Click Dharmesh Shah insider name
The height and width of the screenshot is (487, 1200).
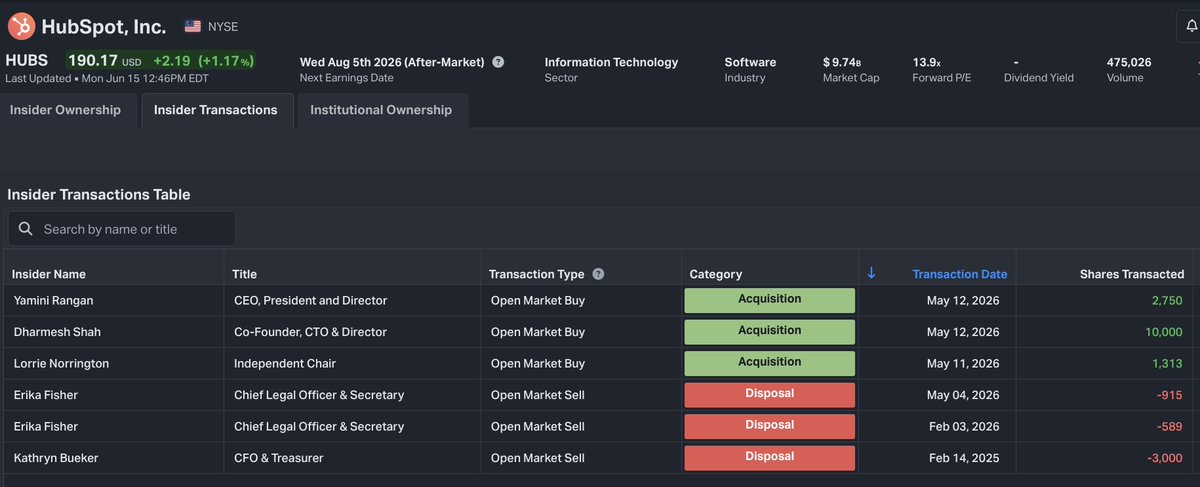57,332
